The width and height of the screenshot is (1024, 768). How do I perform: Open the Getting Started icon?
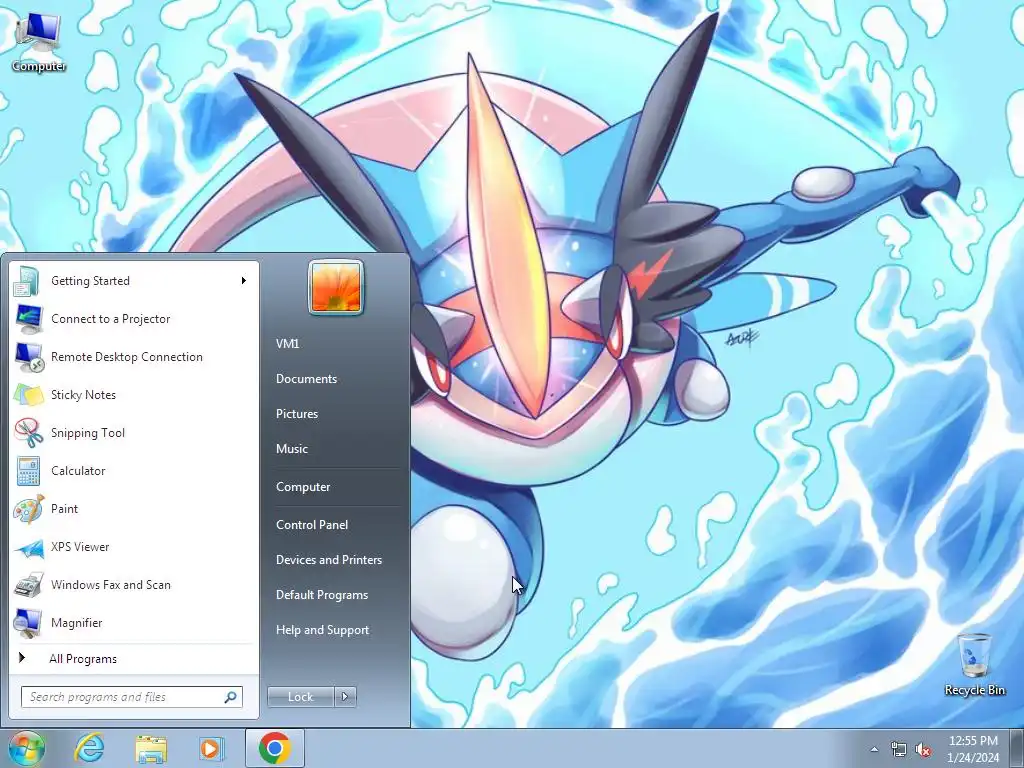tap(28, 281)
